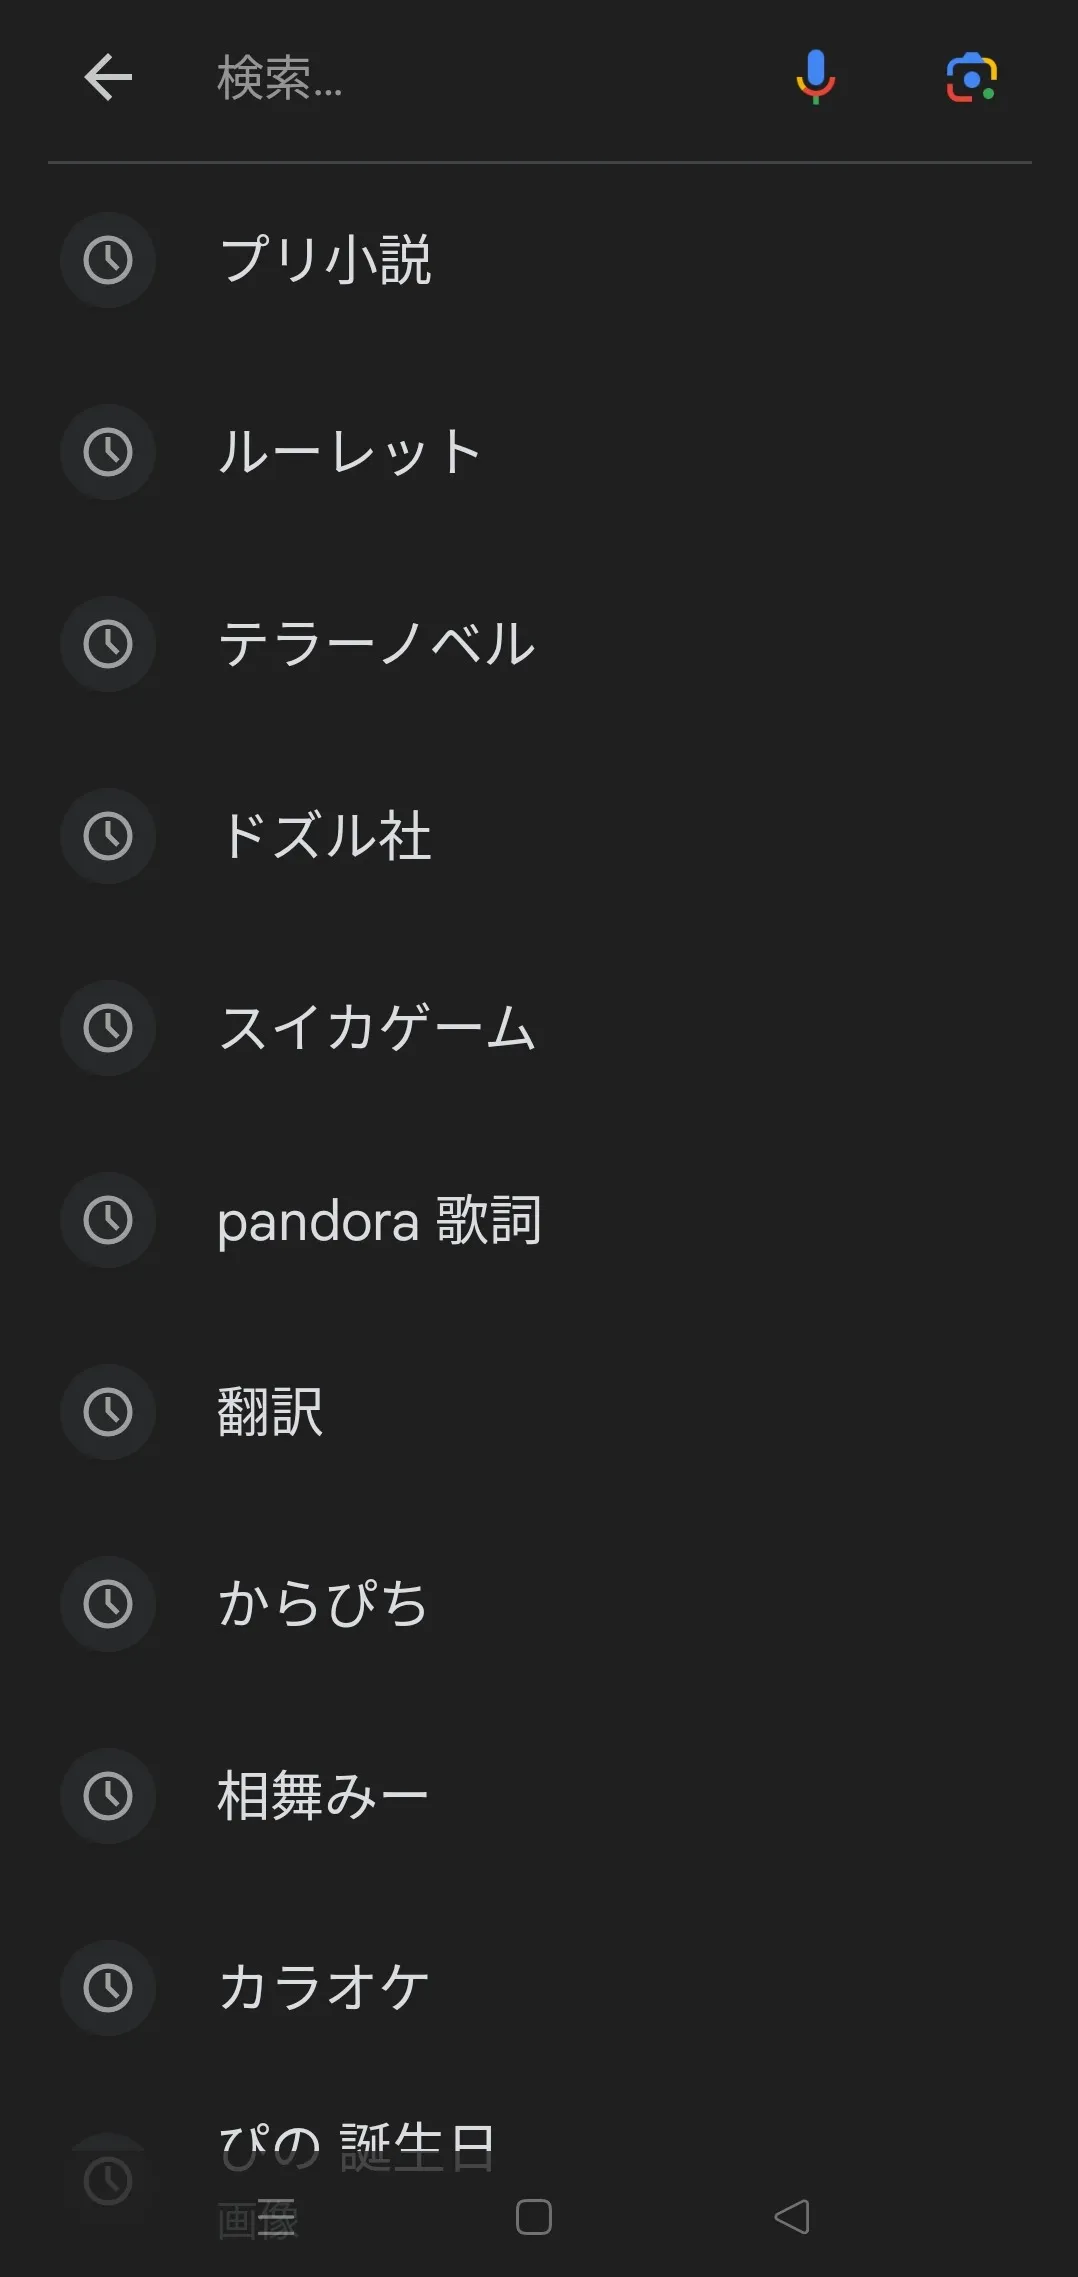Image resolution: width=1078 pixels, height=2277 pixels.
Task: Open Google Lens camera search
Action: [971, 78]
